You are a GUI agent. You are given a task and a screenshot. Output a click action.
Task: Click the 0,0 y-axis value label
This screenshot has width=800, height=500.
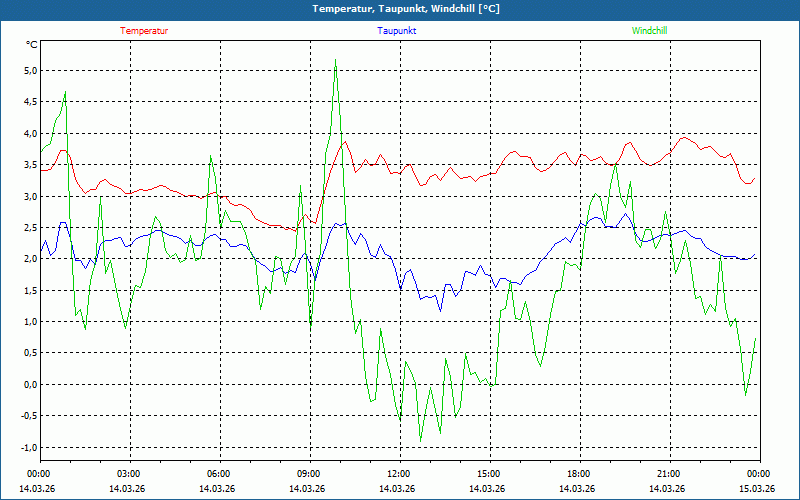[x=29, y=385]
